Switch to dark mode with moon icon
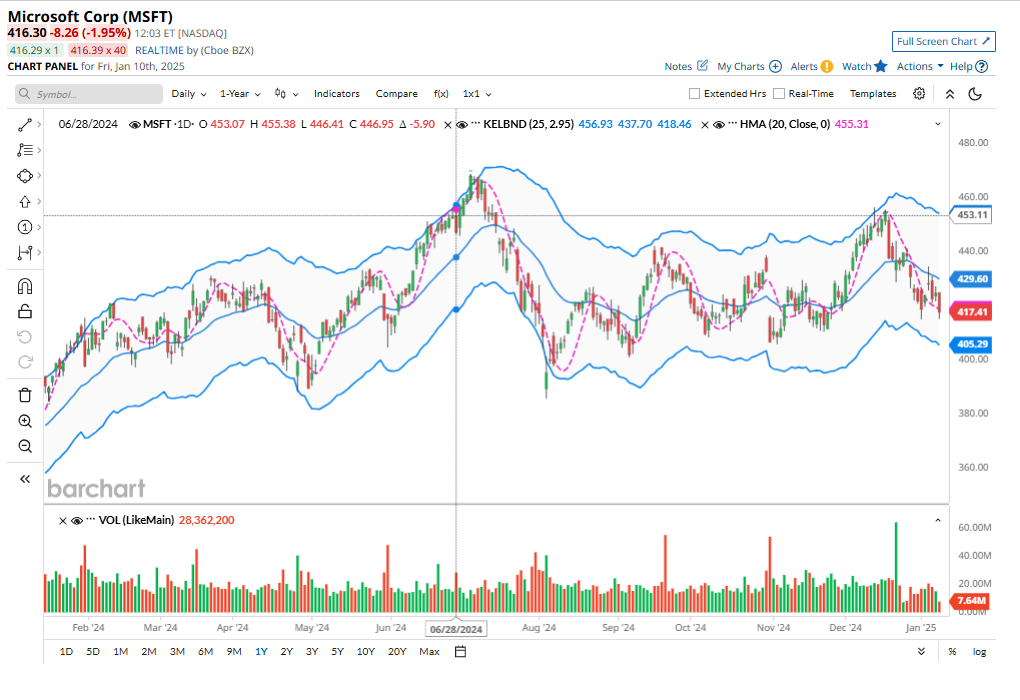Screen dimensions: 1020x700 [976, 94]
